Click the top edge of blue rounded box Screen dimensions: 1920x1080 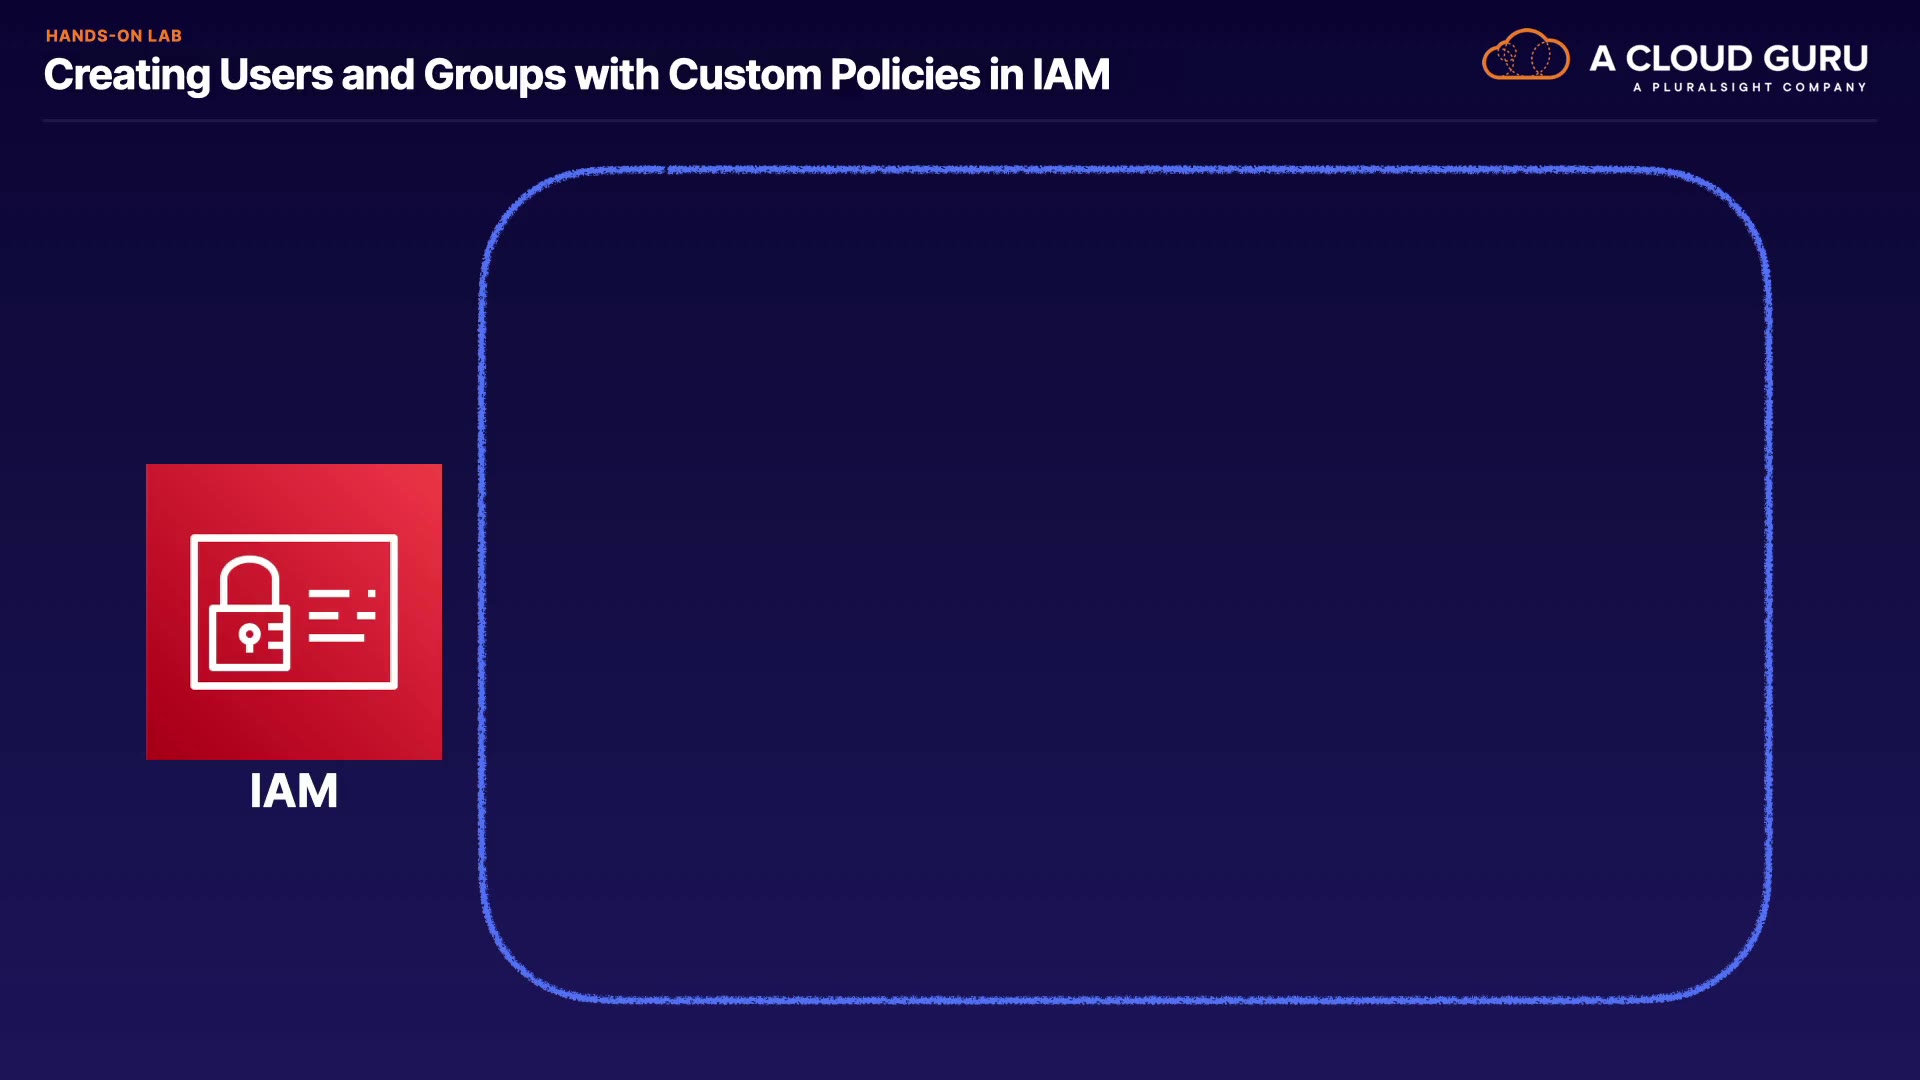tap(1125, 170)
